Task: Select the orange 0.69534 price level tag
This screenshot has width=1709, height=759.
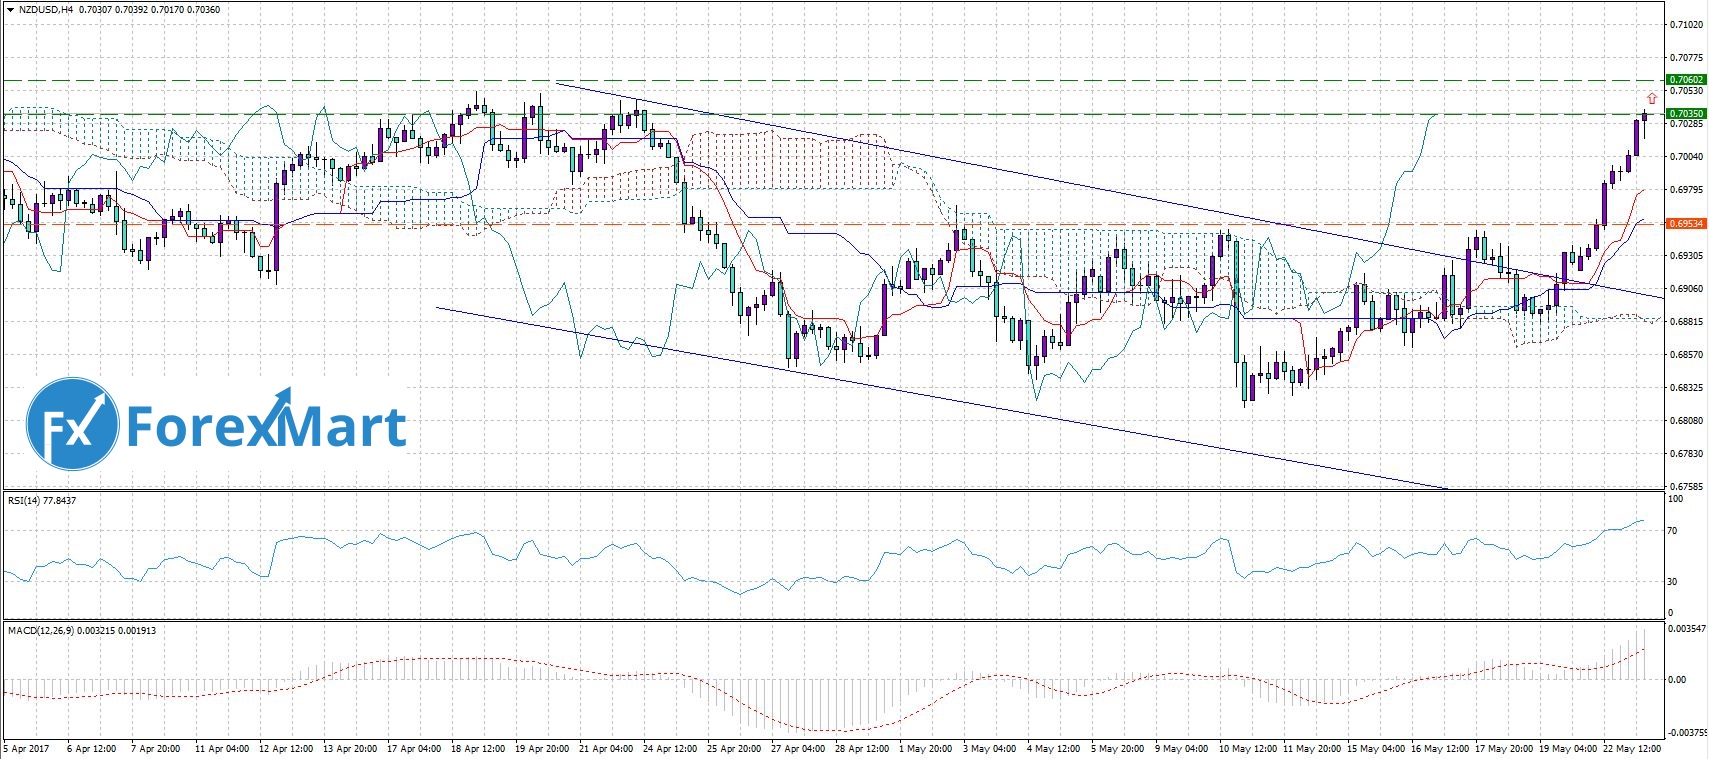Action: 1686,224
